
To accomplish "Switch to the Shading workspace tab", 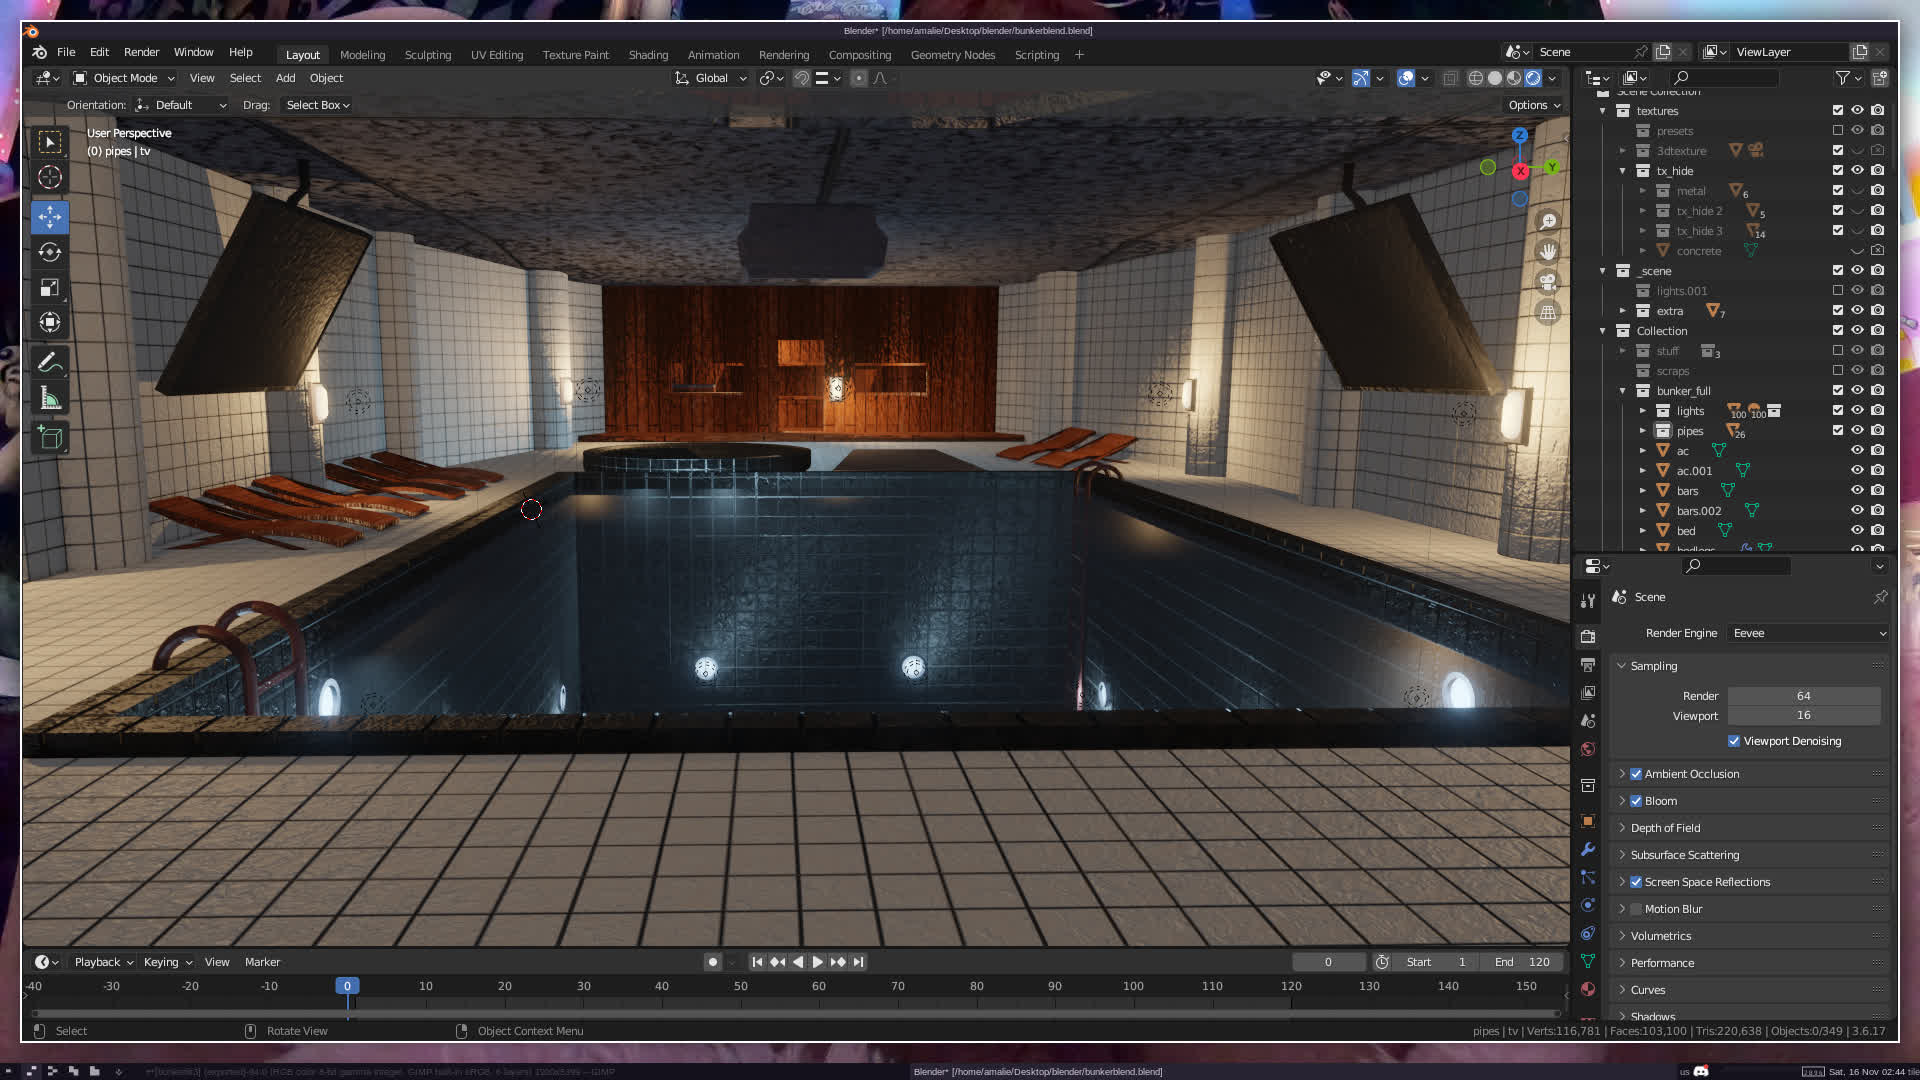I will point(648,55).
